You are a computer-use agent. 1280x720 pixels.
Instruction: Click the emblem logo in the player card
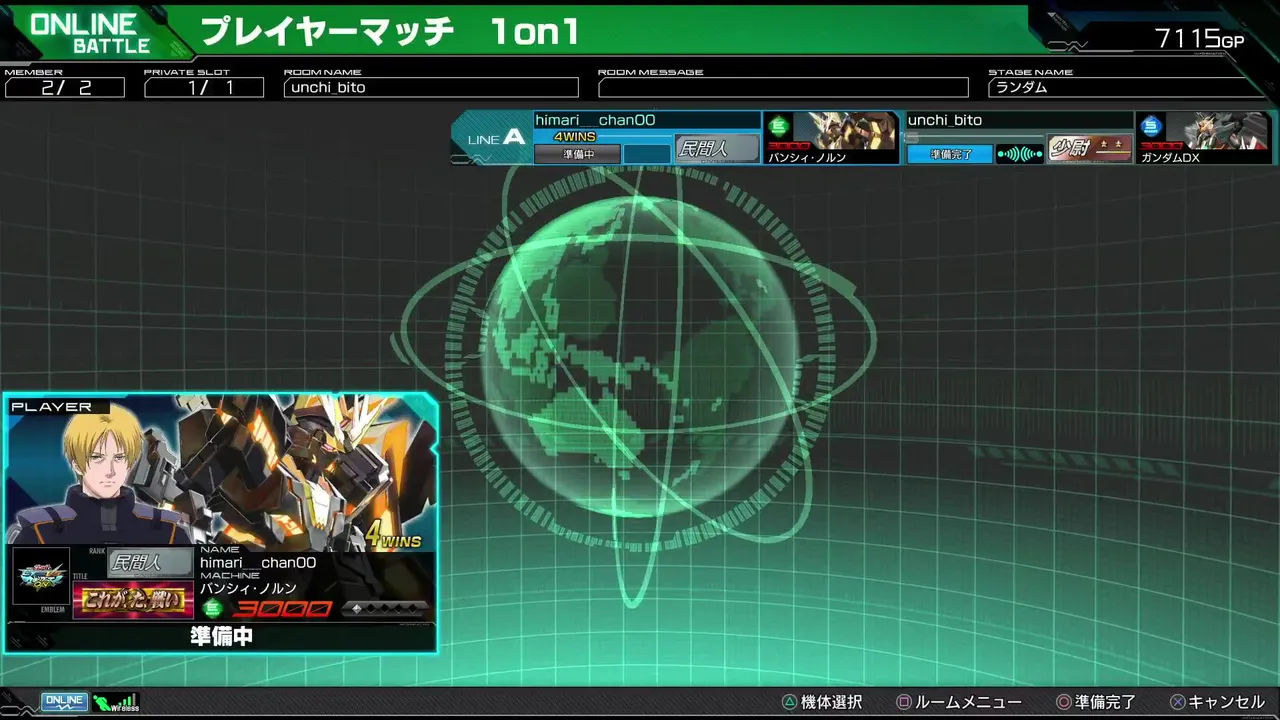point(41,576)
